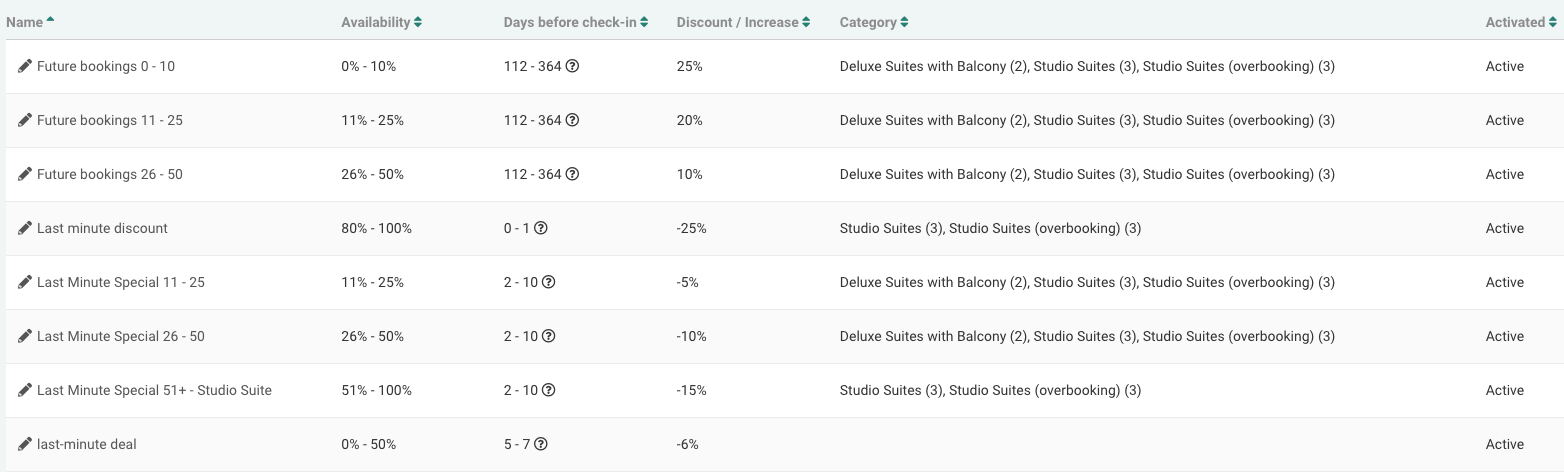Edit pencil icon for Future bookings 26 - 50

tap(25, 174)
